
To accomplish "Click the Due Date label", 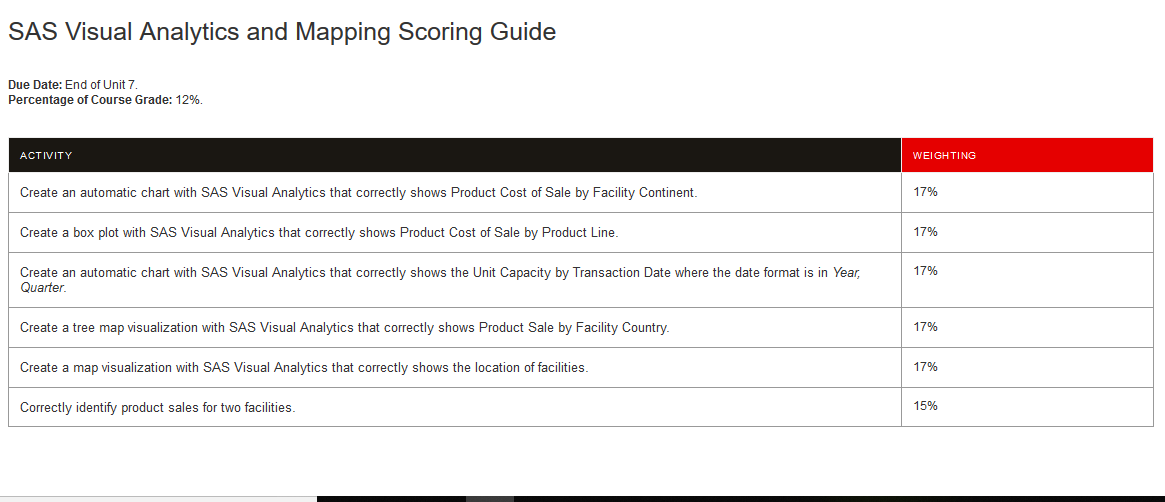I will (x=35, y=85).
